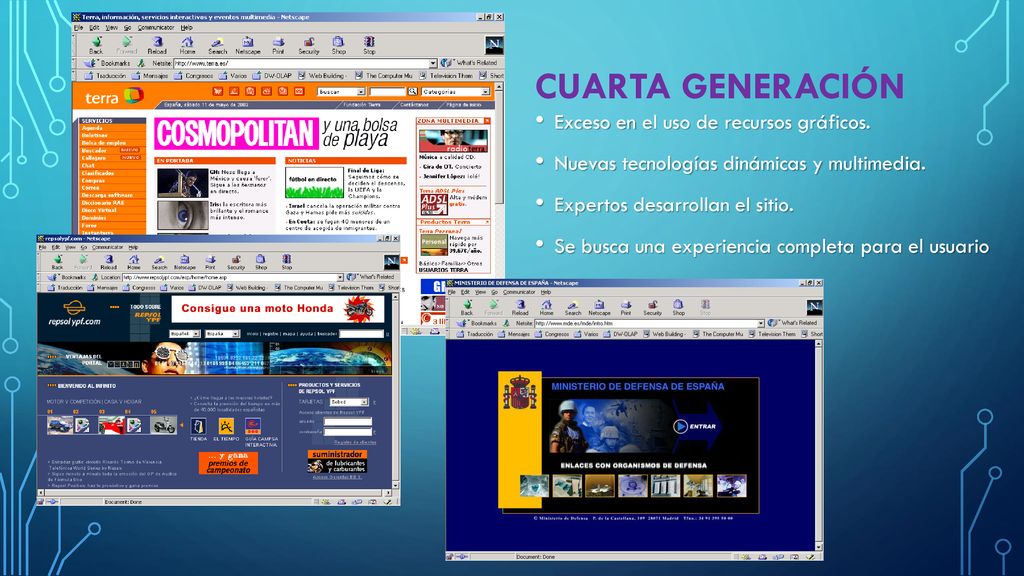This screenshot has height=576, width=1024.
Task: Click the Reload icon in Repsol window
Action: [108, 260]
